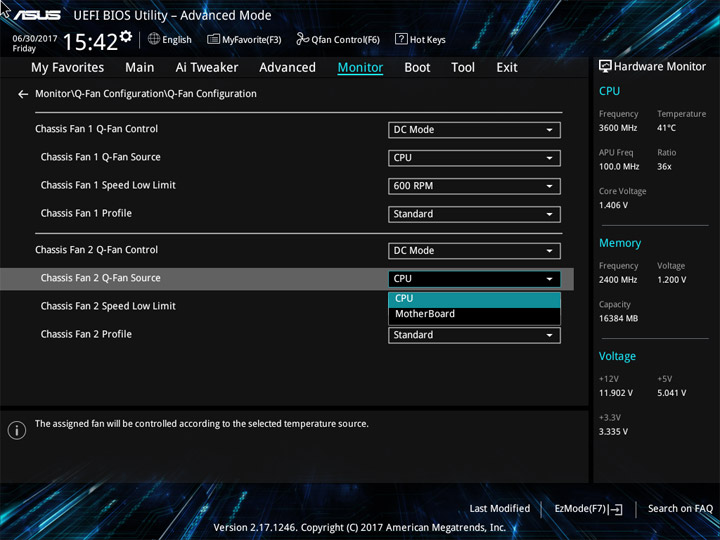Click the 06/30/2017 date text
The width and height of the screenshot is (720, 540).
pyautogui.click(x=35, y=39)
